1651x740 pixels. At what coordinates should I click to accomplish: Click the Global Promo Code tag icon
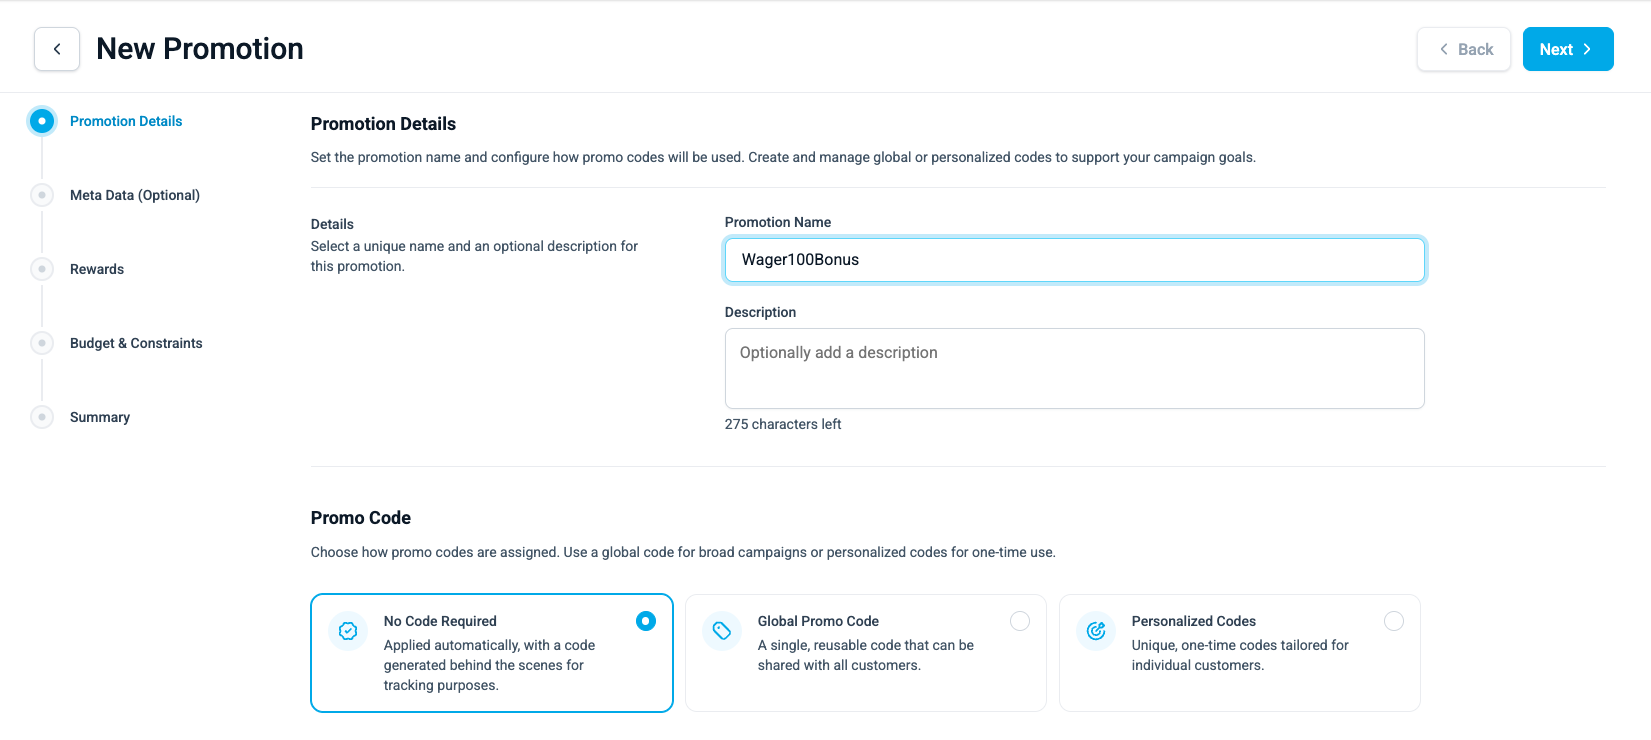click(x=722, y=631)
